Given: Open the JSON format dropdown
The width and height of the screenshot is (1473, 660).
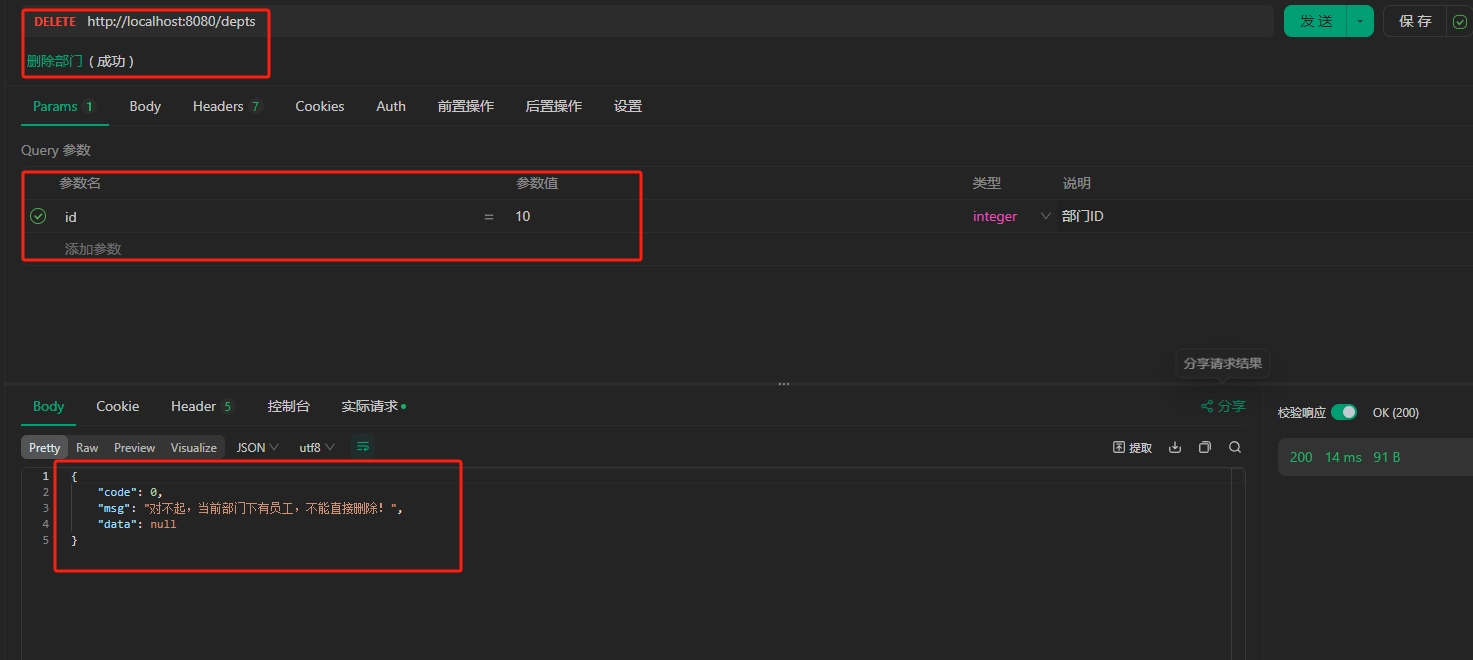Looking at the screenshot, I should tap(257, 447).
